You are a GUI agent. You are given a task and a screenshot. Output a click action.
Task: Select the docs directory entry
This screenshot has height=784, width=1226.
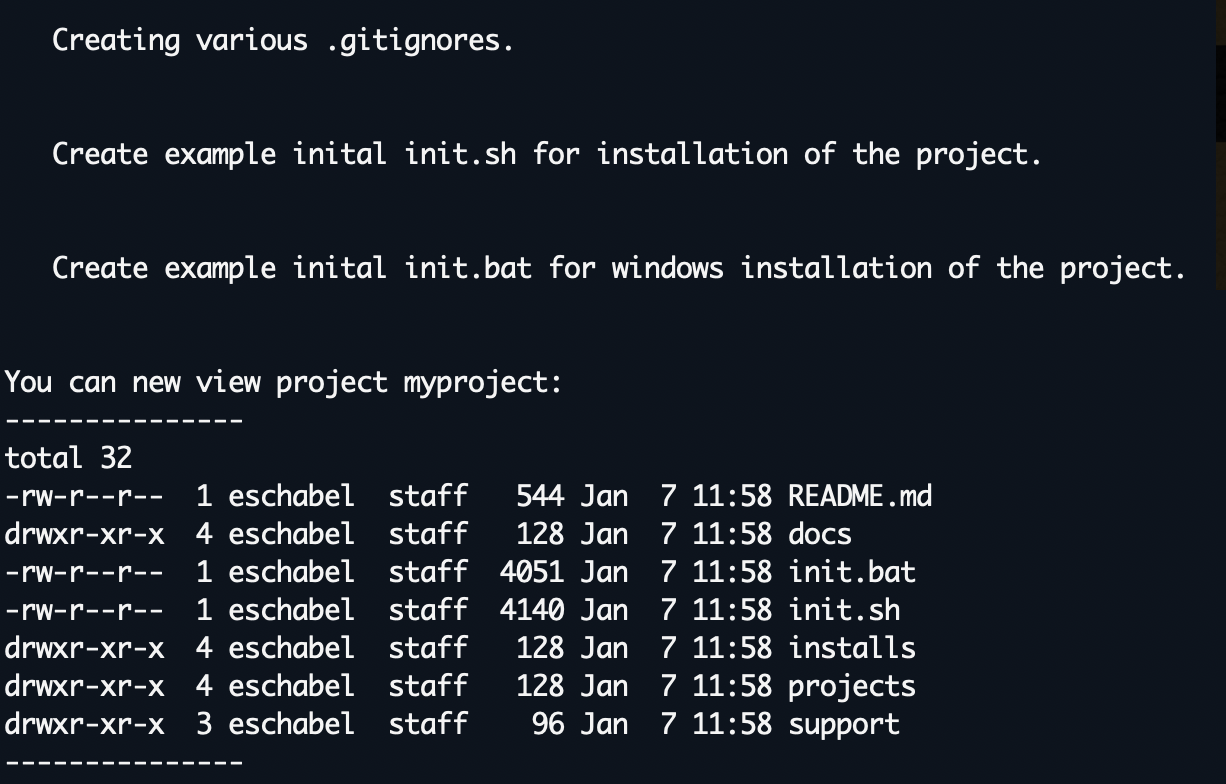[x=820, y=534]
